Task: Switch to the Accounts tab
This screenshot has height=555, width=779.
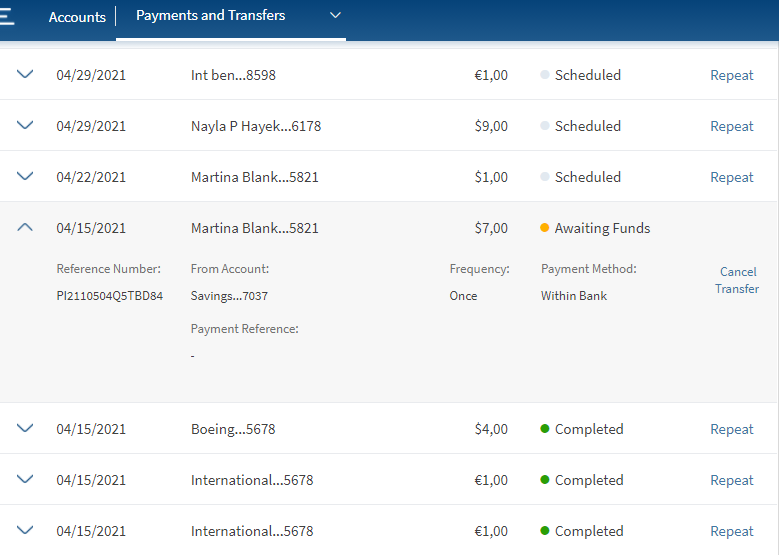Action: click(x=77, y=17)
